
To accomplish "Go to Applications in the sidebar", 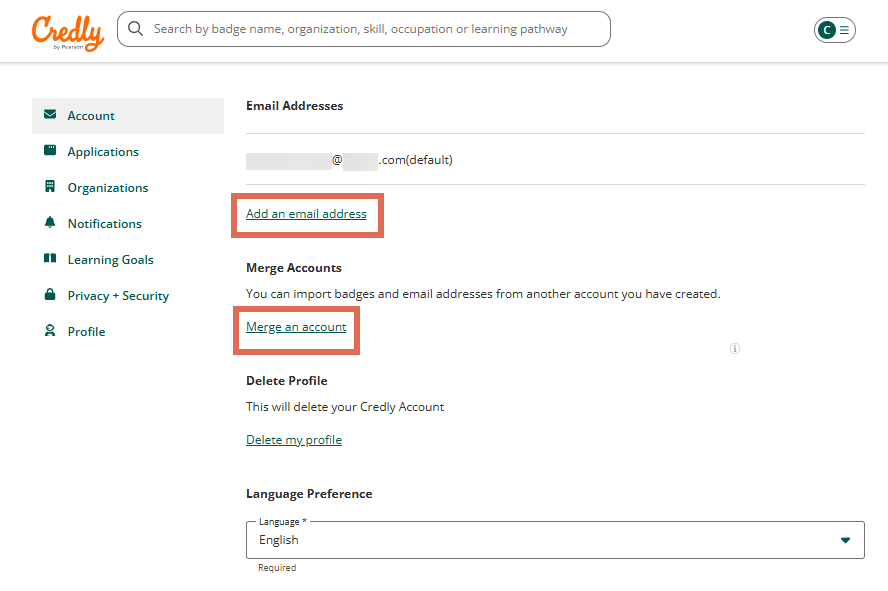I will (x=128, y=152).
